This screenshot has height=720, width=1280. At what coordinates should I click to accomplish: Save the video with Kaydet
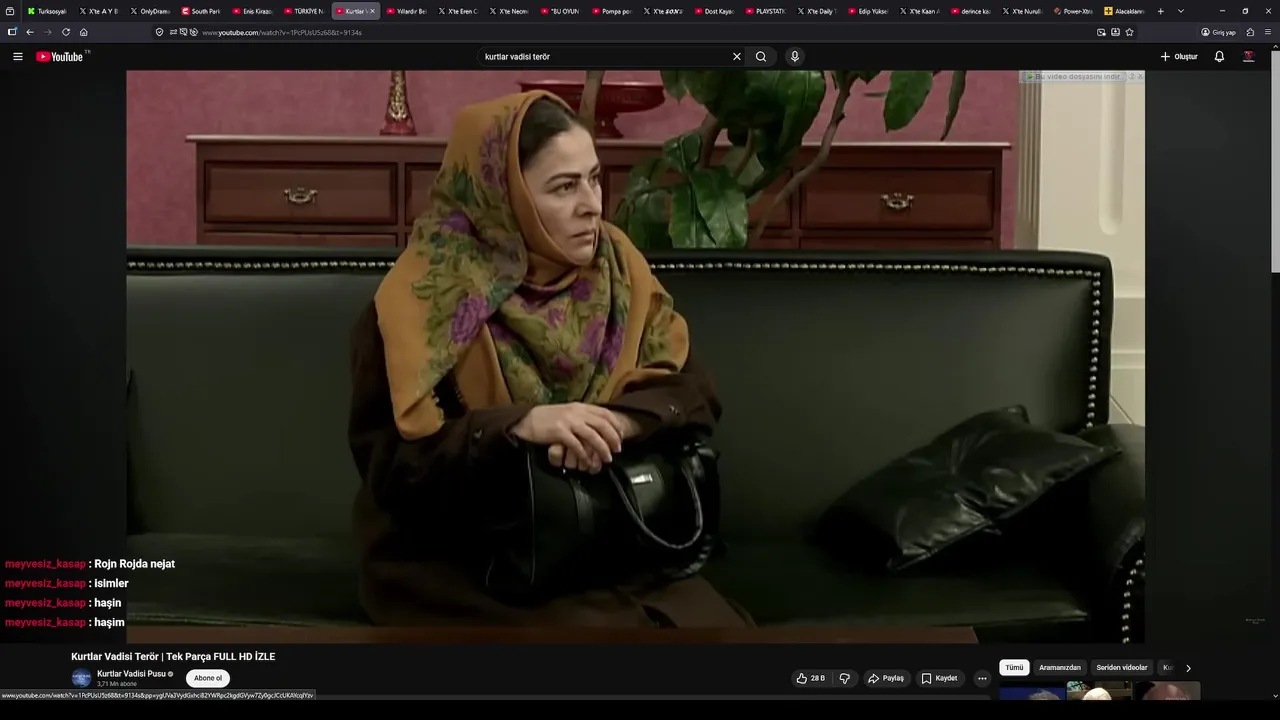pyautogui.click(x=940, y=678)
